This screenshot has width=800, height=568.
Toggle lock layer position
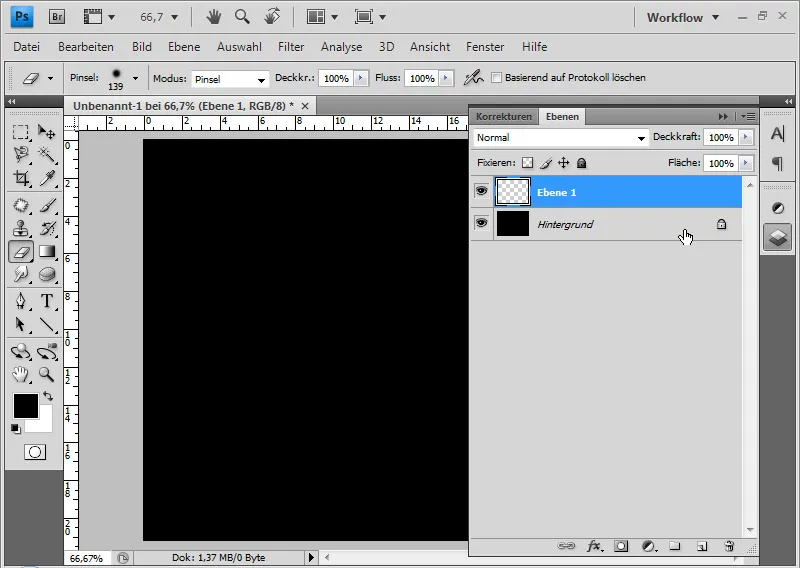[x=563, y=163]
